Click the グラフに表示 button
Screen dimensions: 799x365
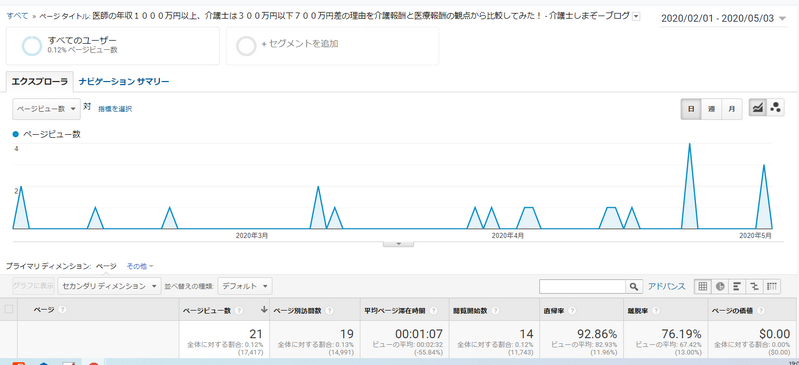coord(33,286)
